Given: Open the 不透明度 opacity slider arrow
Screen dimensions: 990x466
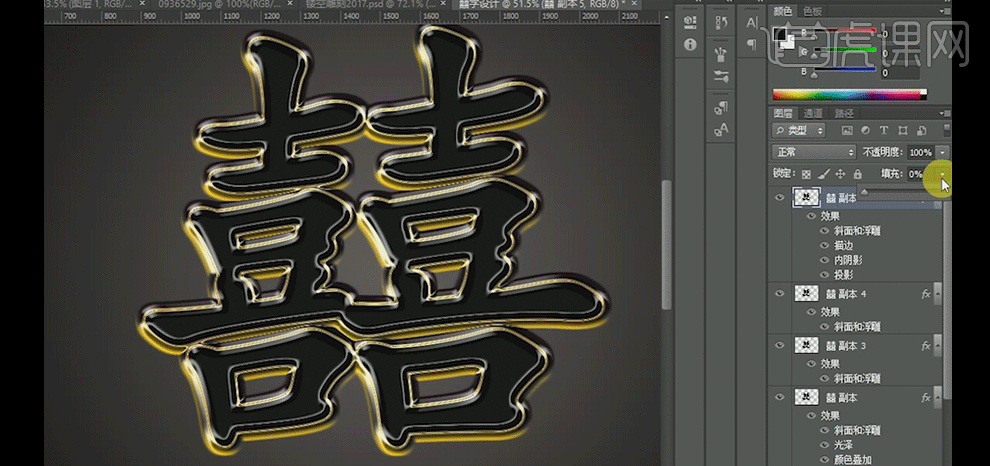Looking at the screenshot, I should click(943, 152).
